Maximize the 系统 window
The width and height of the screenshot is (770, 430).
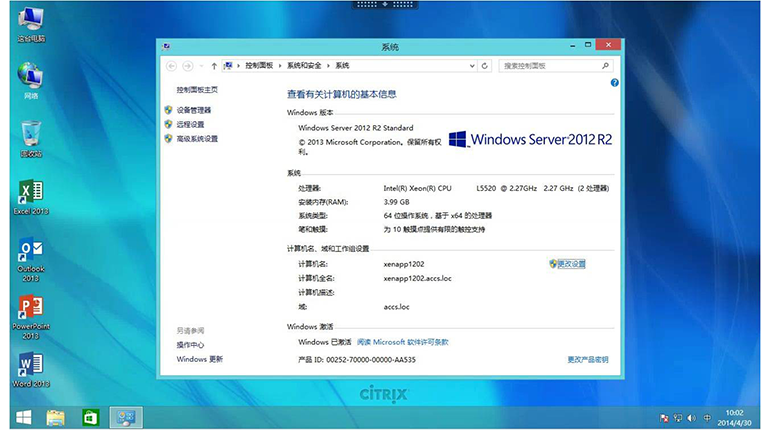pos(588,45)
